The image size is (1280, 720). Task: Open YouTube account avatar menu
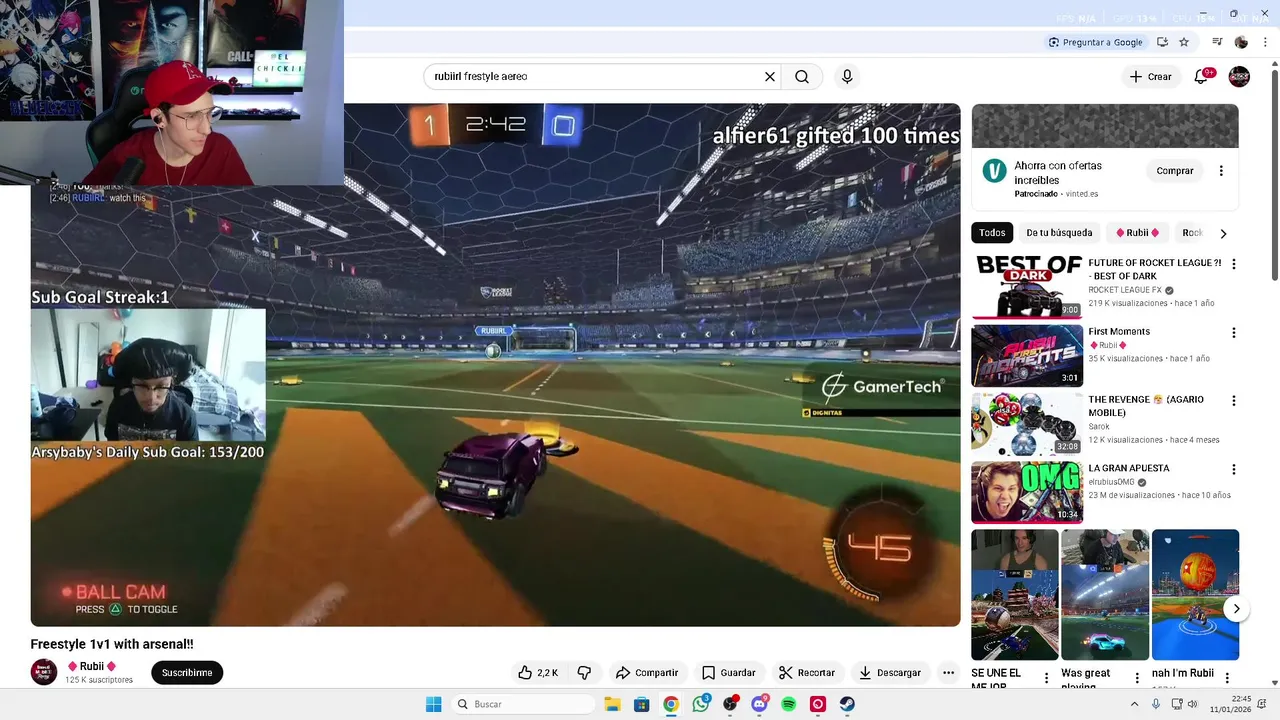[1239, 76]
